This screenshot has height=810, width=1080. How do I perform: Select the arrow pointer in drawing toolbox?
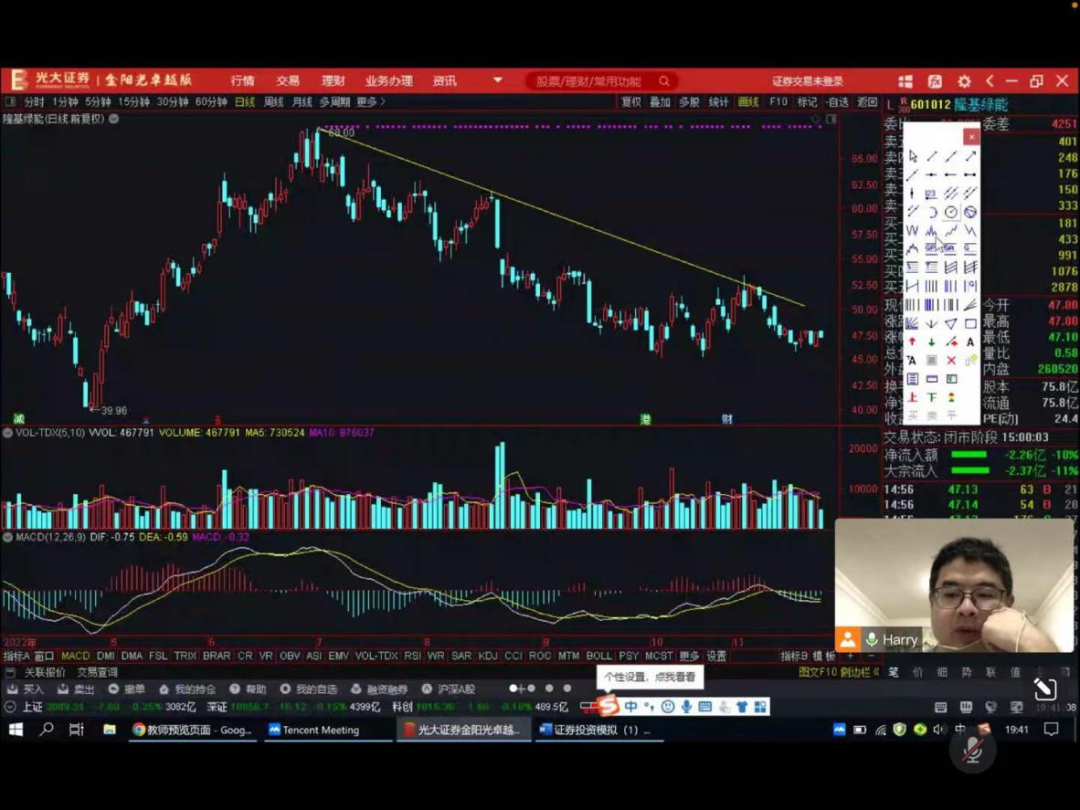912,156
